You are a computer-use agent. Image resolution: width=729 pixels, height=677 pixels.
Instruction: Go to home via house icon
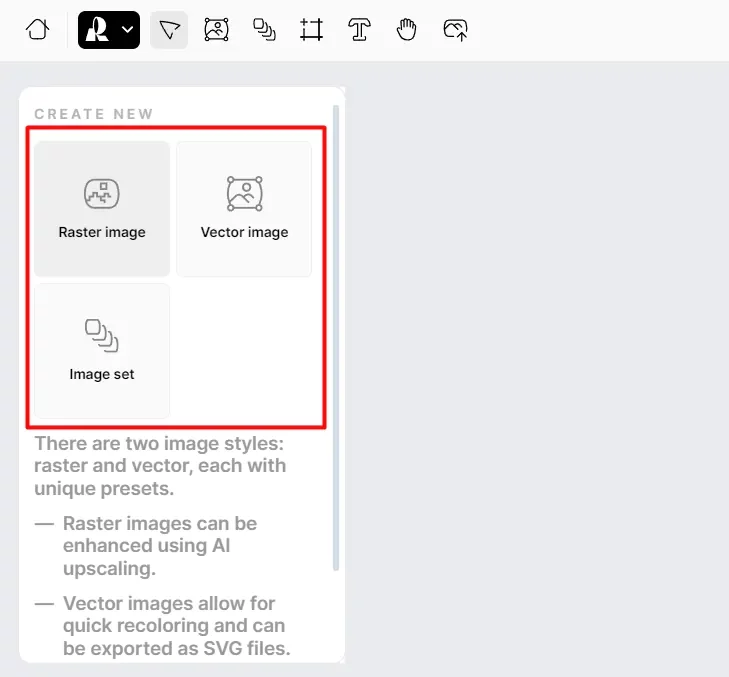37,30
